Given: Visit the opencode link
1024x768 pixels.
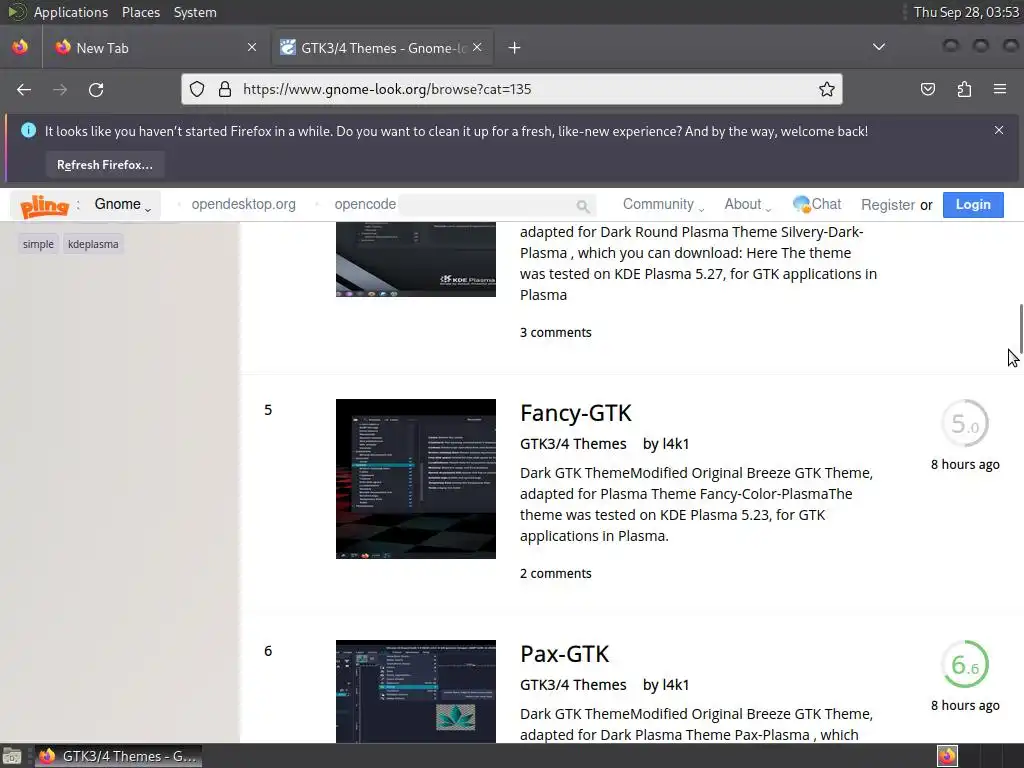Looking at the screenshot, I should click(365, 204).
